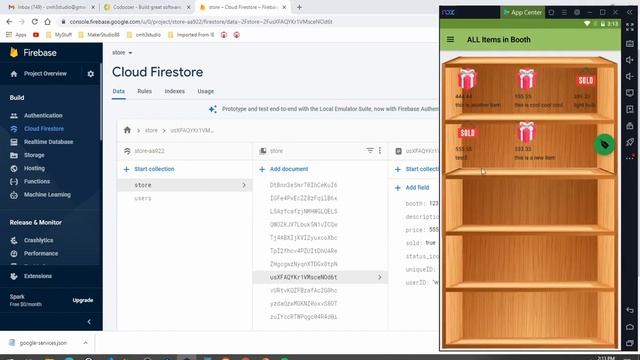Select the users collection
640x360 pixels.
tap(143, 198)
